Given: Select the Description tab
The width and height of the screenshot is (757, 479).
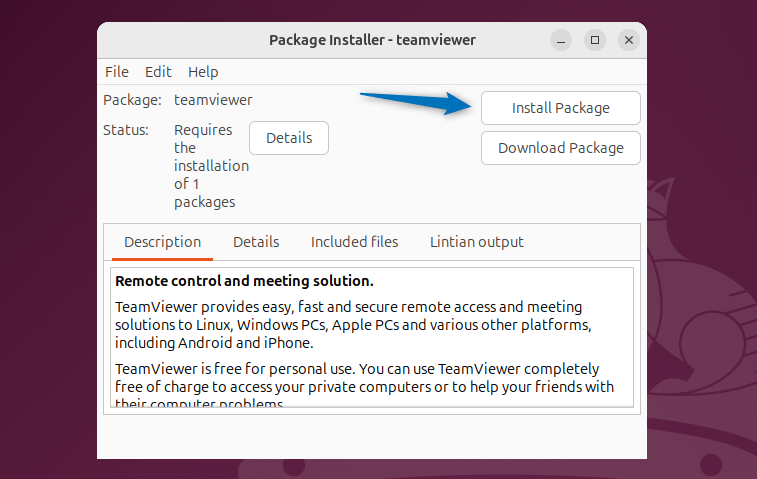Looking at the screenshot, I should 162,242.
